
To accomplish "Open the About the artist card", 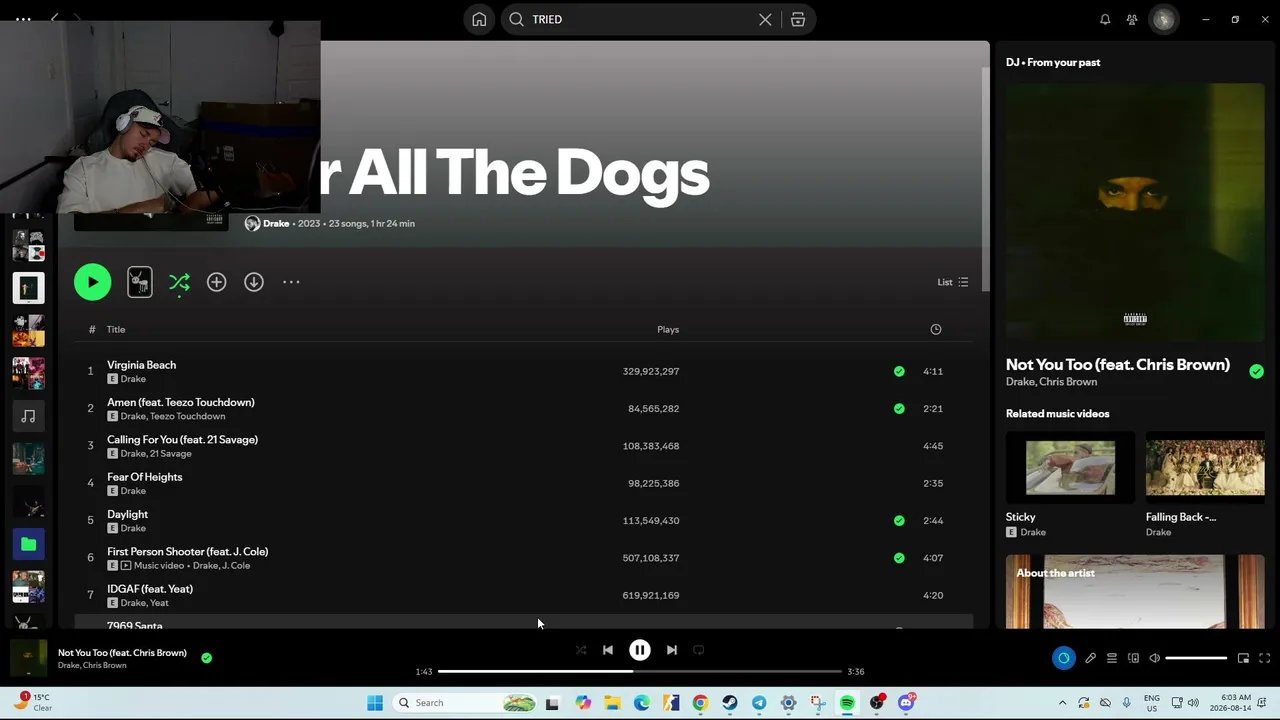I will point(1135,592).
